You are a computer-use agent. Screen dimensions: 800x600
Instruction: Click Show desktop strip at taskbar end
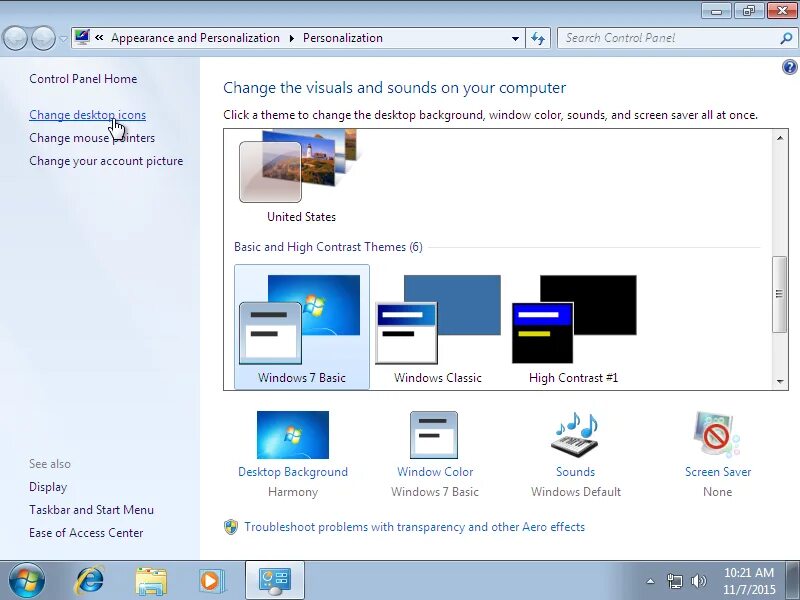[793, 581]
